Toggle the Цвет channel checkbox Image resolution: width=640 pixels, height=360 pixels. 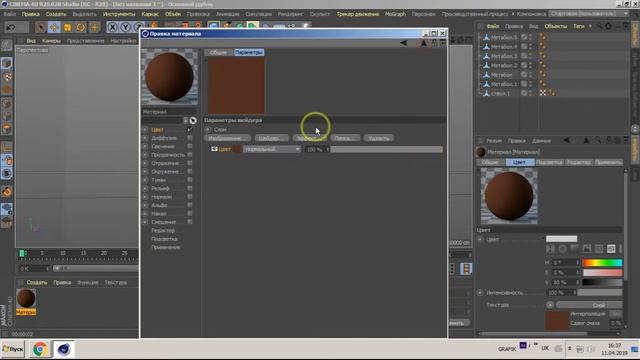click(x=190, y=129)
